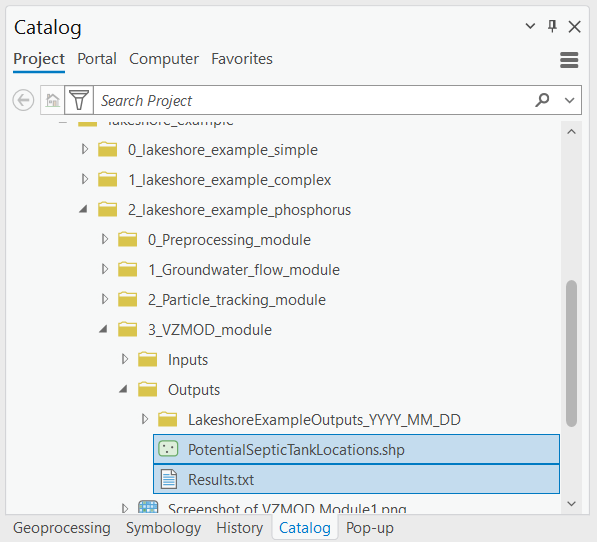The height and width of the screenshot is (542, 597).
Task: Expand the LakeshoreExampleOutputs_YYYY_MM_DD folder
Action: point(145,419)
